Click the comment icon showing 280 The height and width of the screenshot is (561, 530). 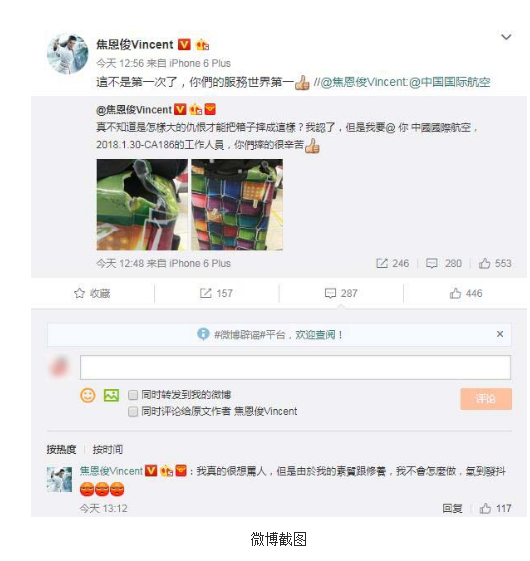(x=431, y=263)
